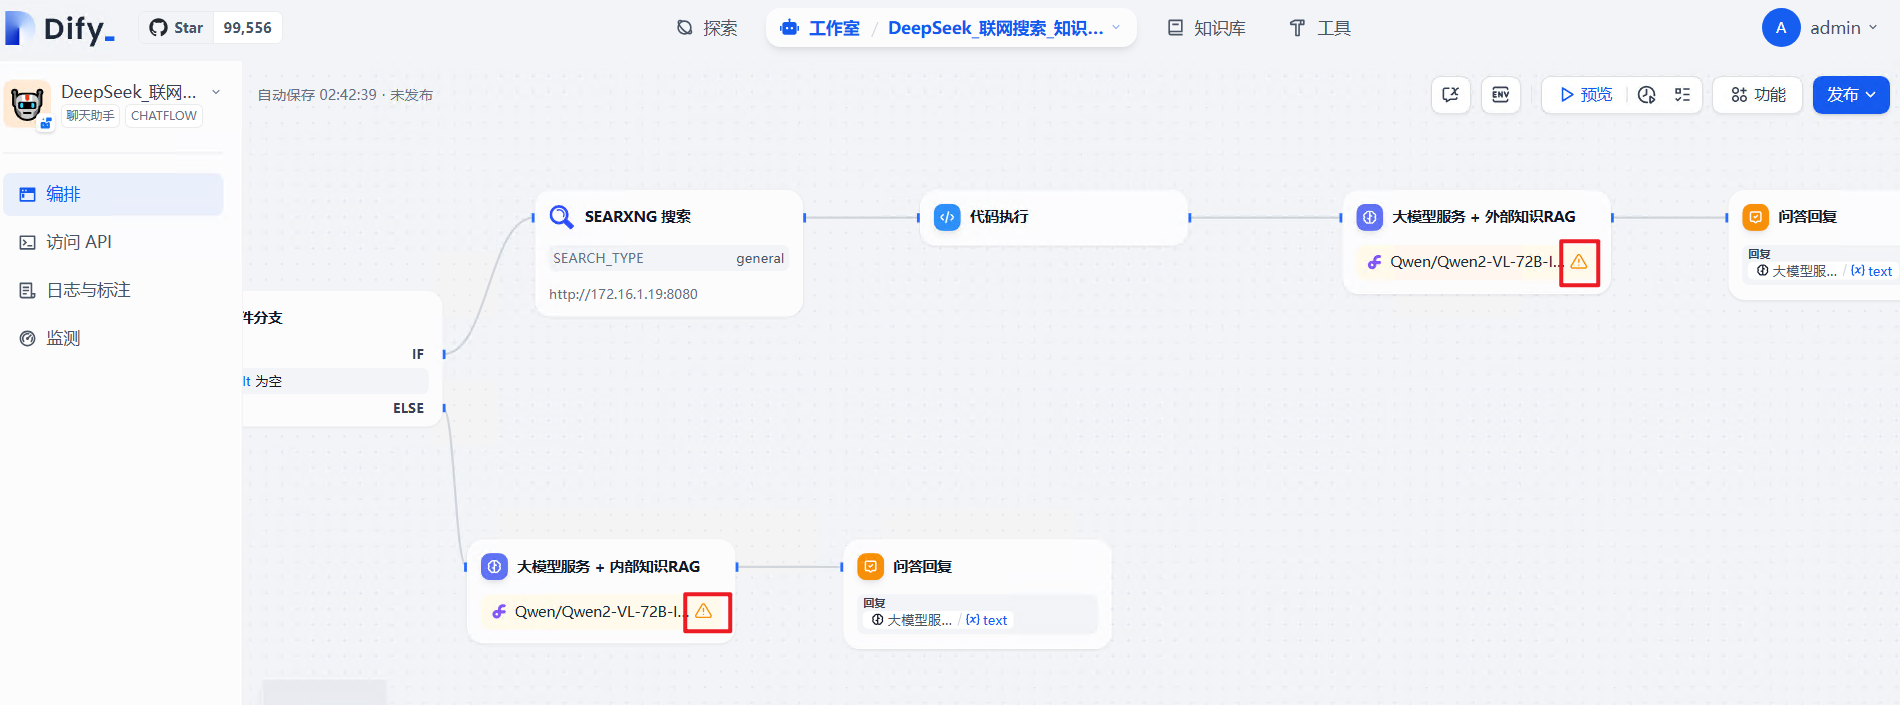1900x705 pixels.
Task: Expand the 发布 publish dropdown
Action: click(x=1851, y=95)
